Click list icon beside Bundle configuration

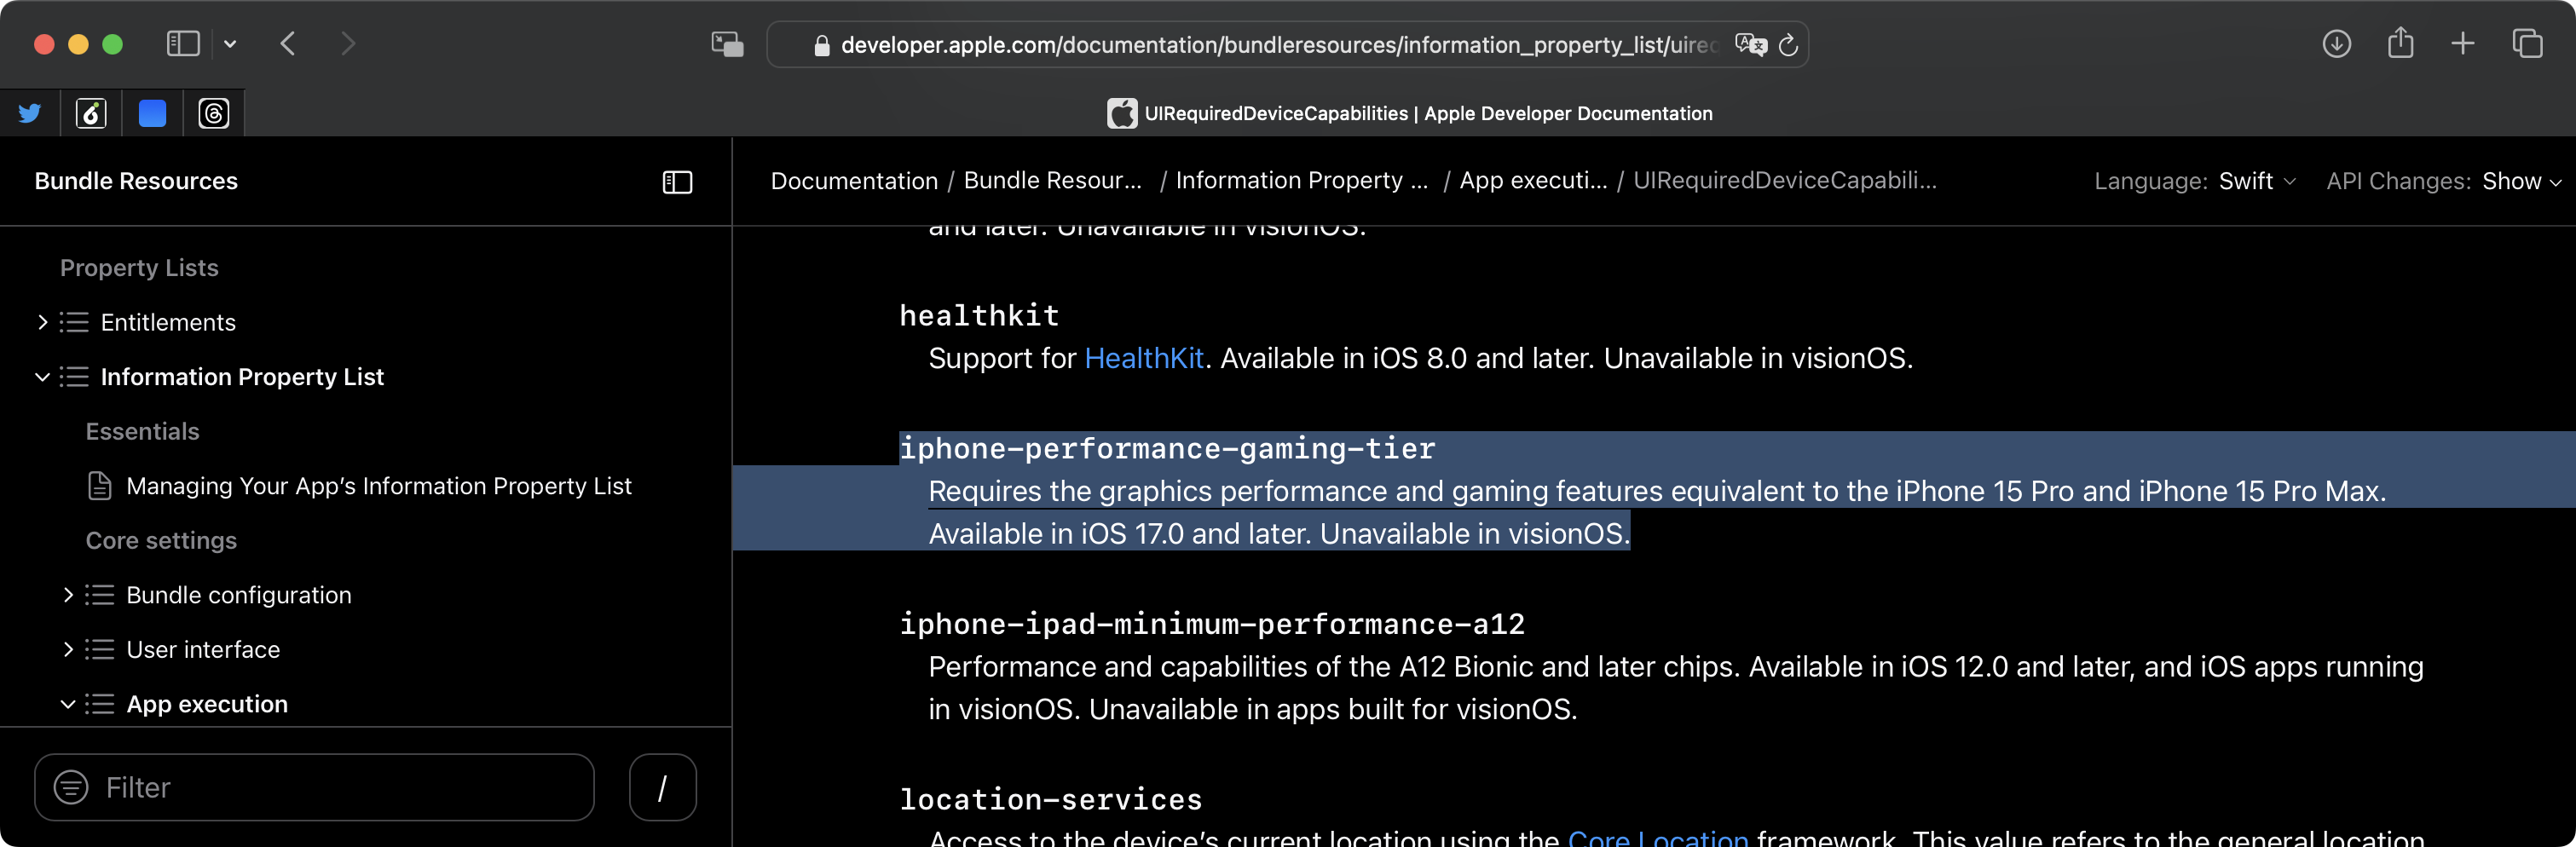(100, 595)
